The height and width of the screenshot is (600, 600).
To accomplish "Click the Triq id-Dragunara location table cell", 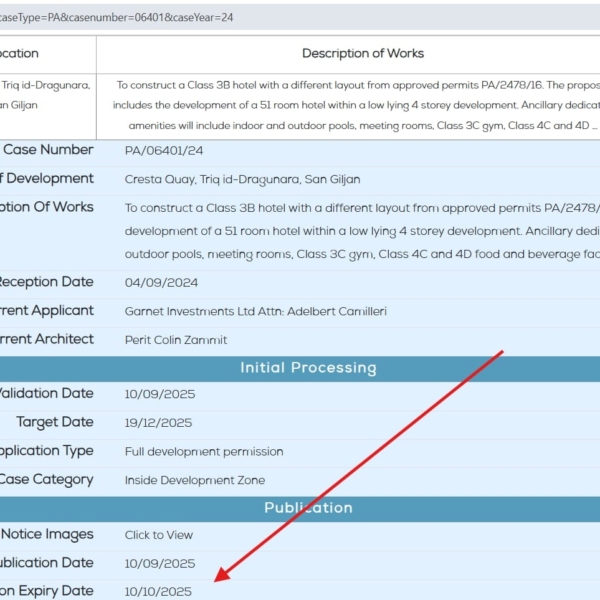I will pyautogui.click(x=45, y=95).
